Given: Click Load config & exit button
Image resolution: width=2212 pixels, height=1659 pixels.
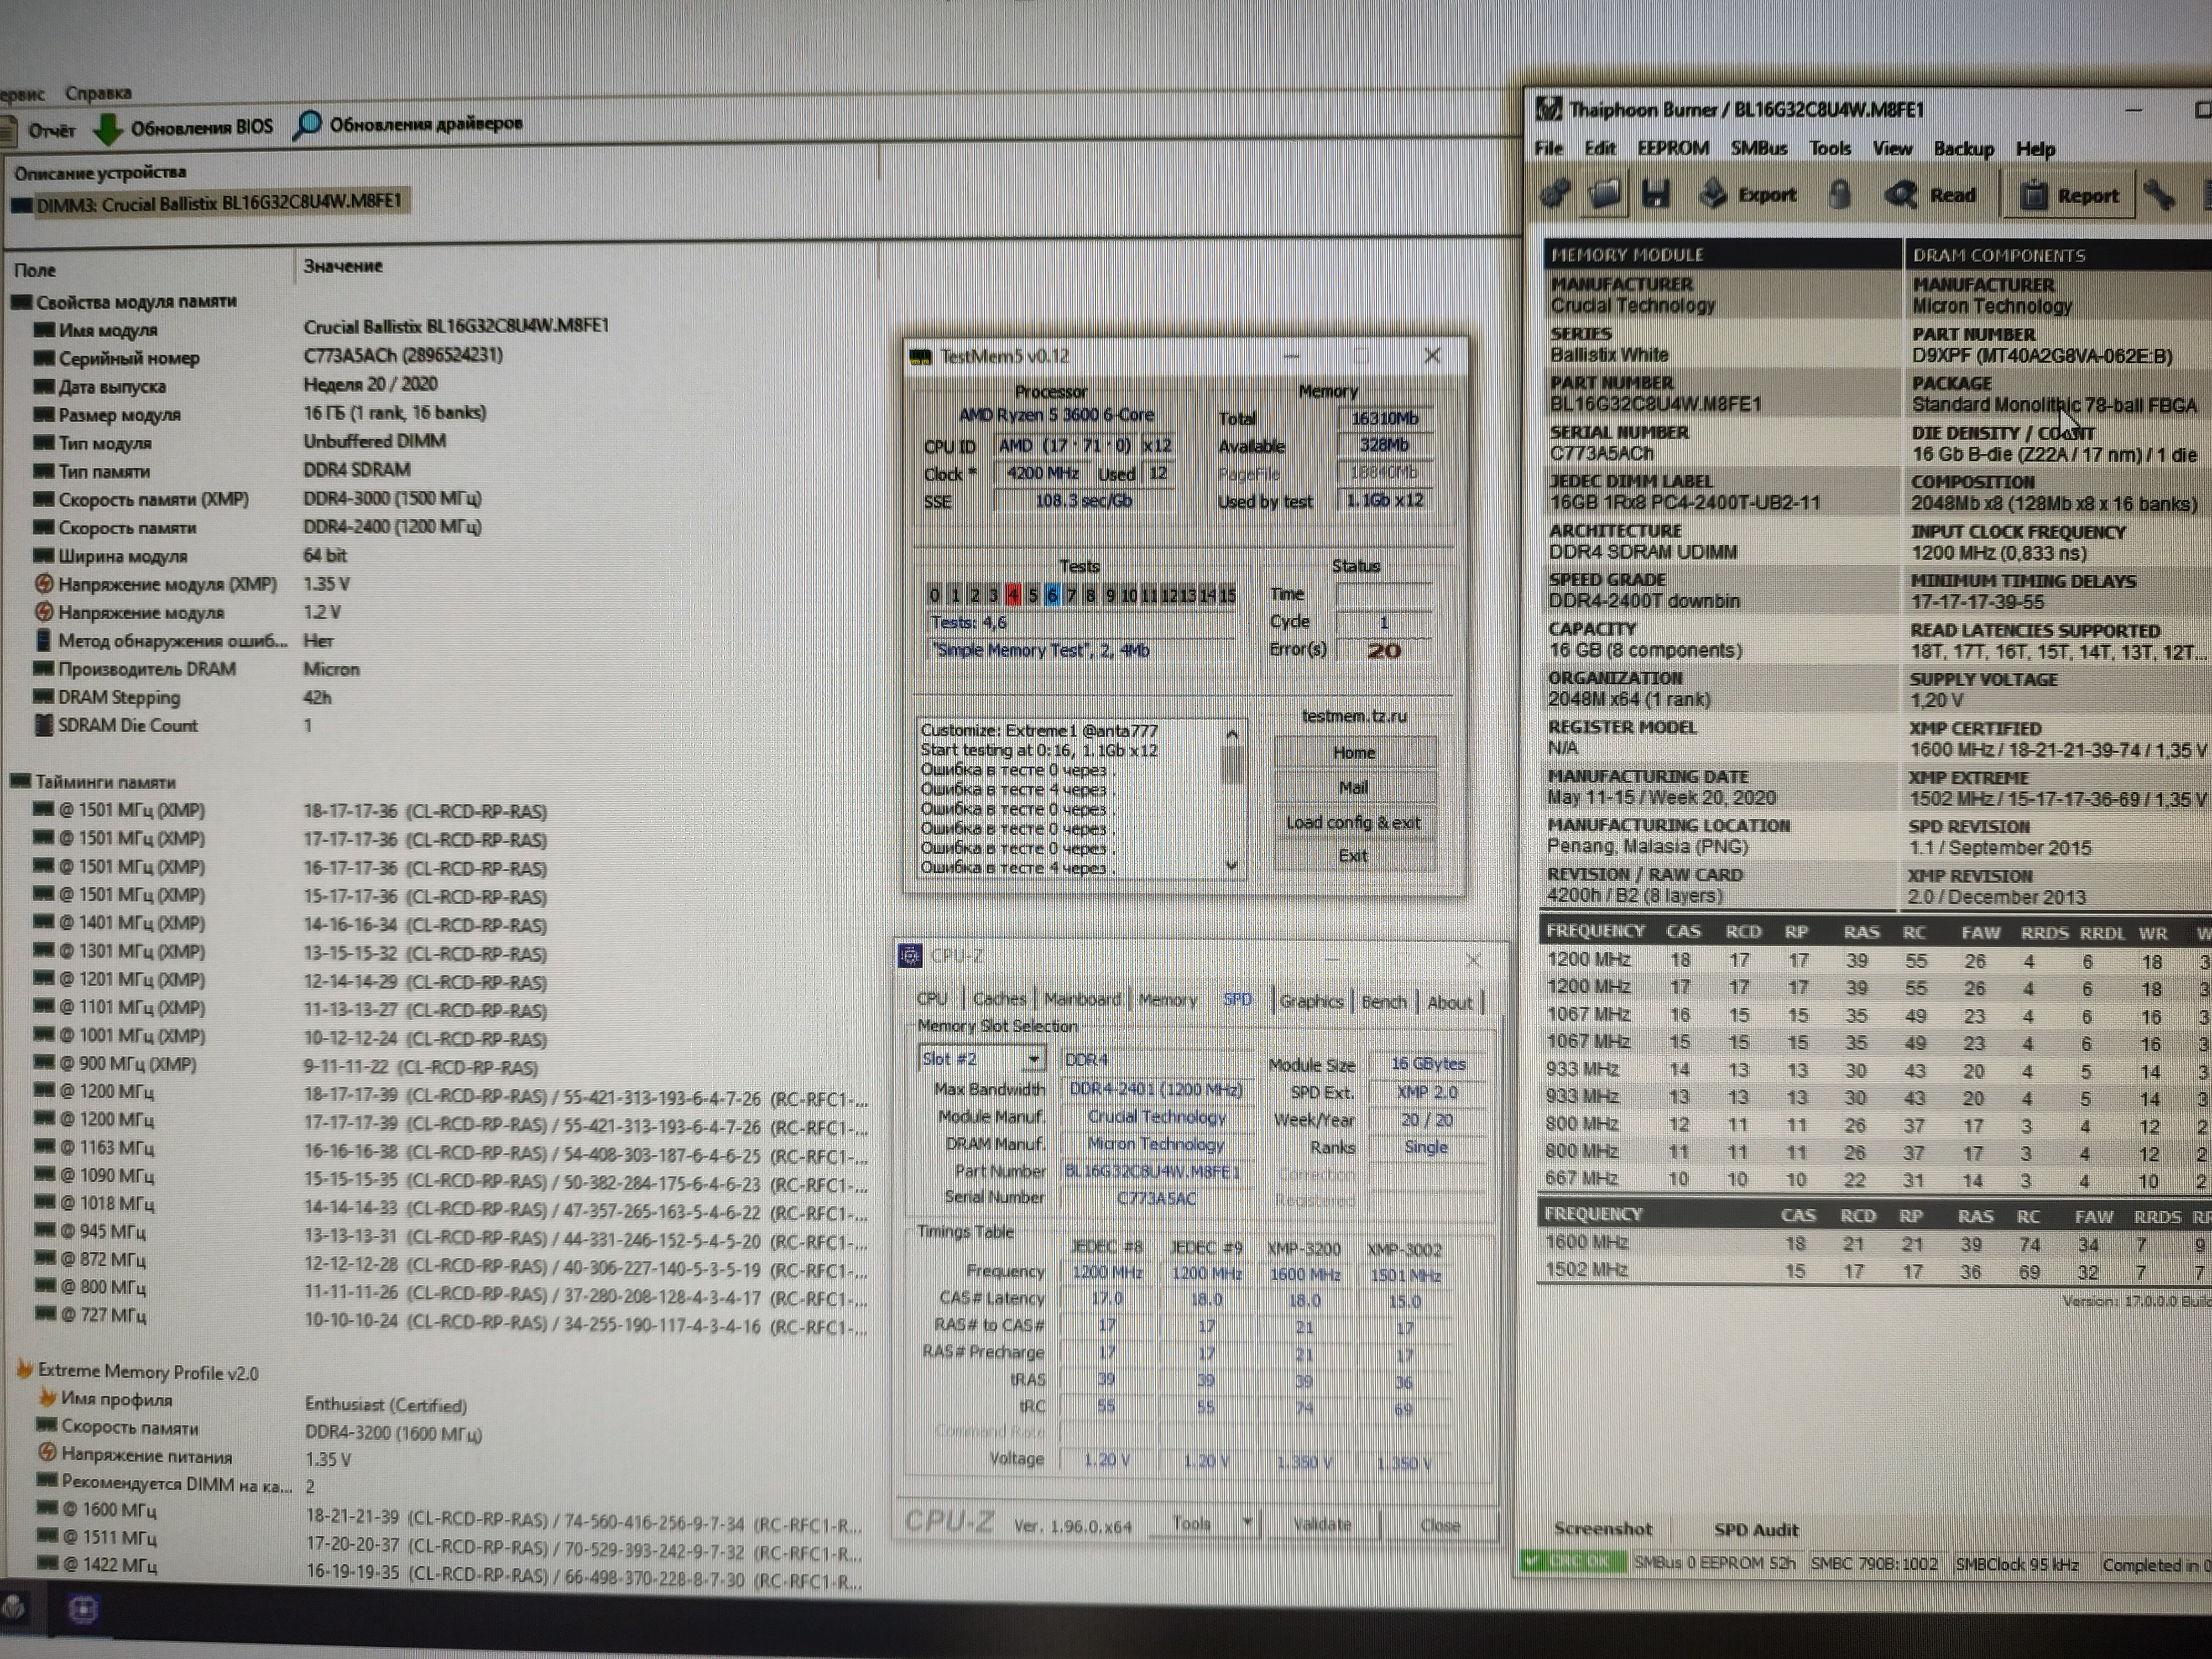Looking at the screenshot, I should (x=1353, y=822).
